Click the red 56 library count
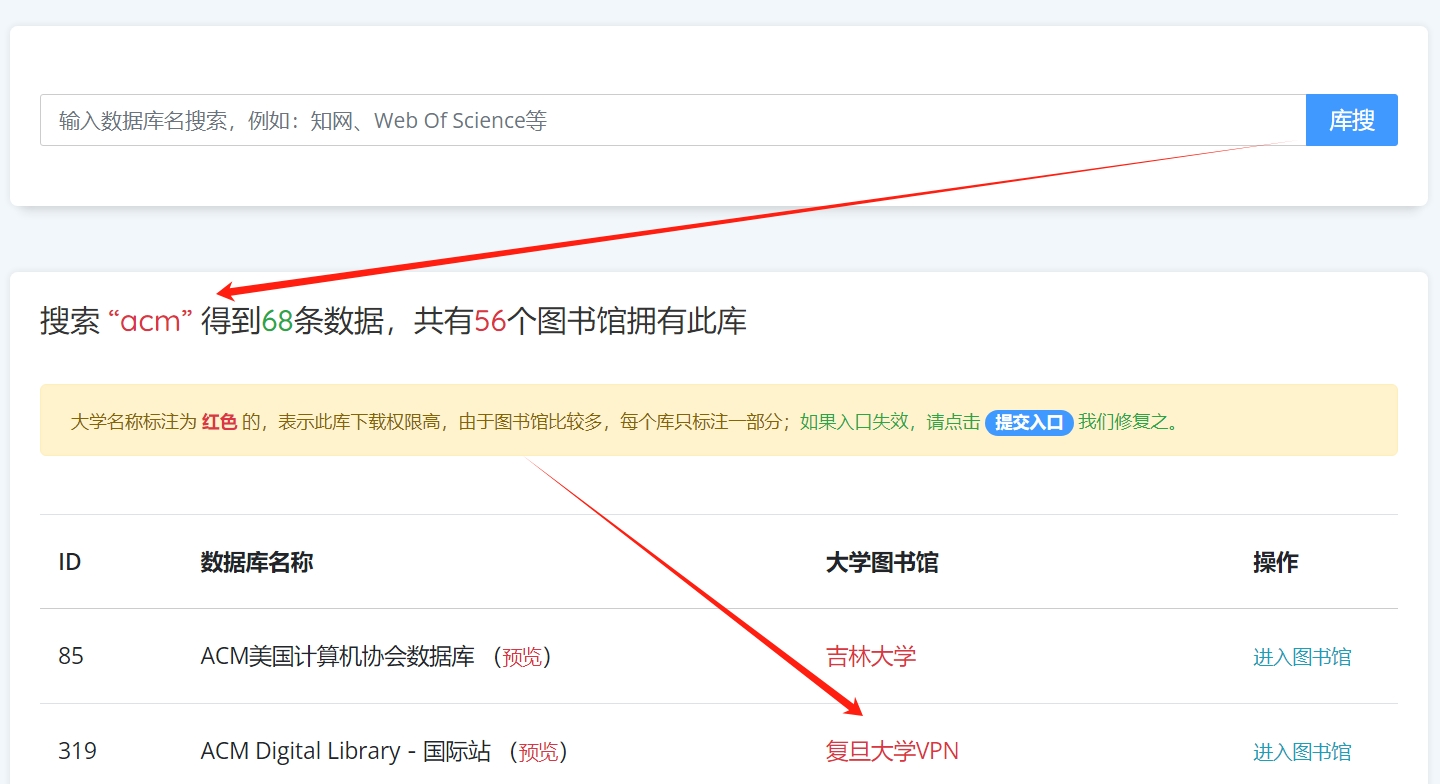Viewport: 1440px width, 784px height. tap(490, 322)
